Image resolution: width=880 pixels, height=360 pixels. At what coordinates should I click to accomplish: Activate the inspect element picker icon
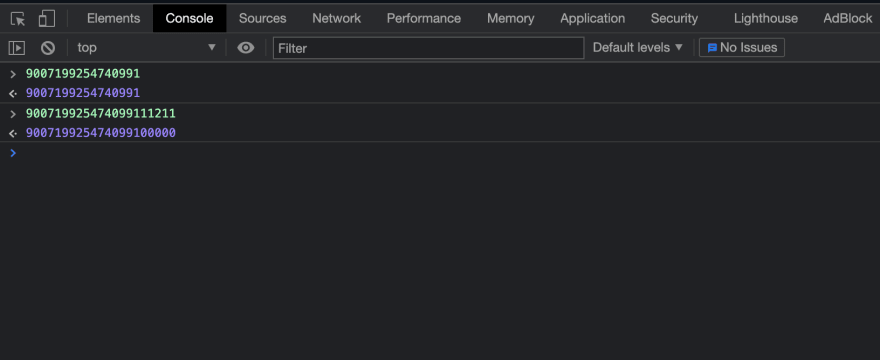click(18, 19)
